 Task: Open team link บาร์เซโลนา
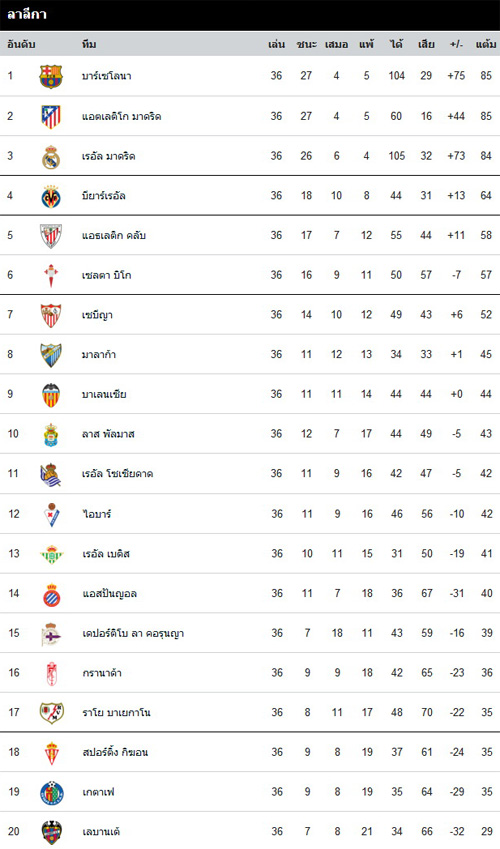(107, 76)
